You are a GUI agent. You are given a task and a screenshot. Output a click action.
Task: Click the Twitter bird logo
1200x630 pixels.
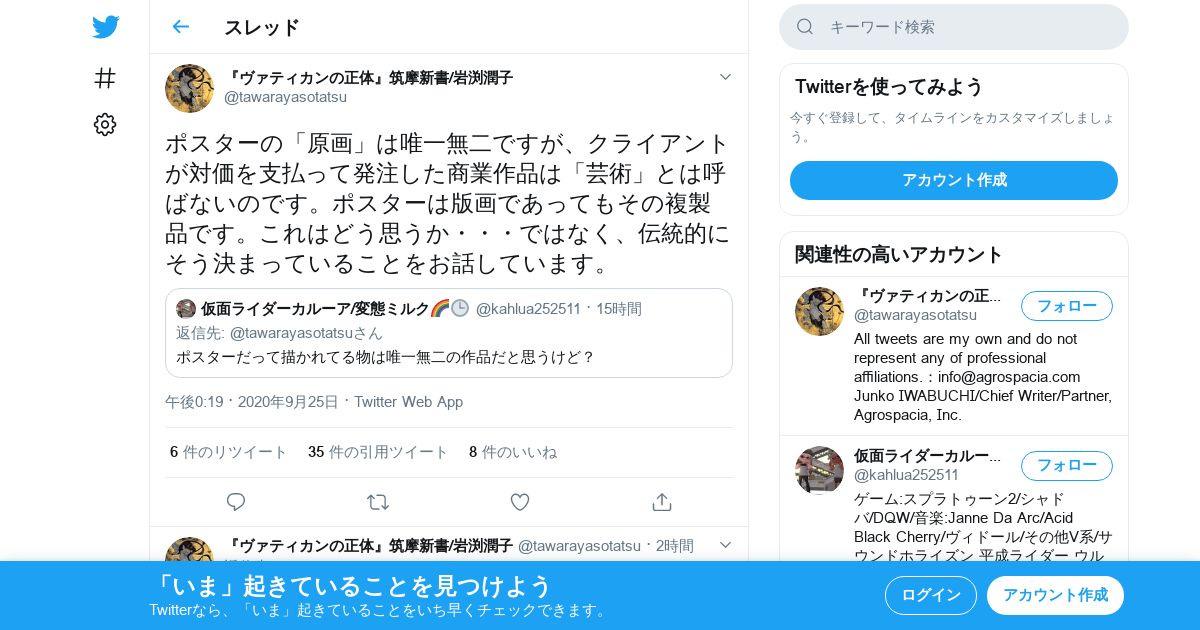pyautogui.click(x=105, y=27)
